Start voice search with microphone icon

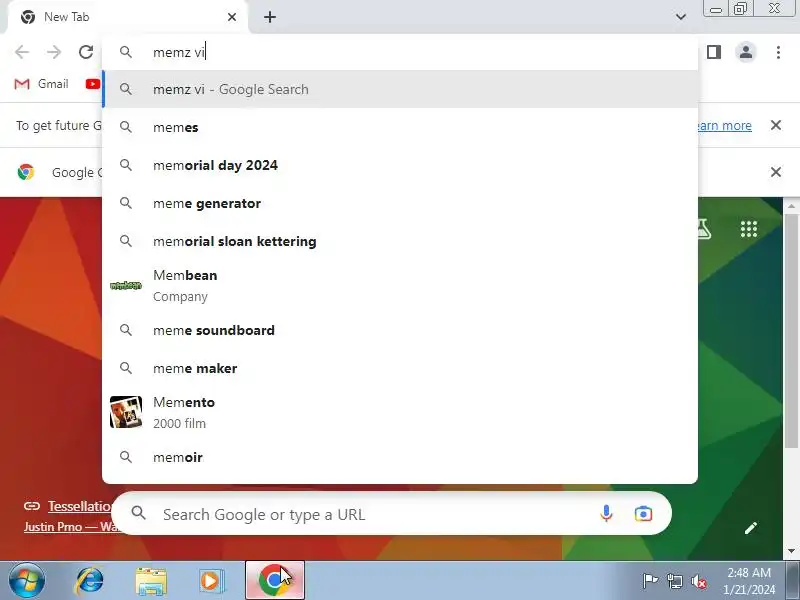(606, 513)
